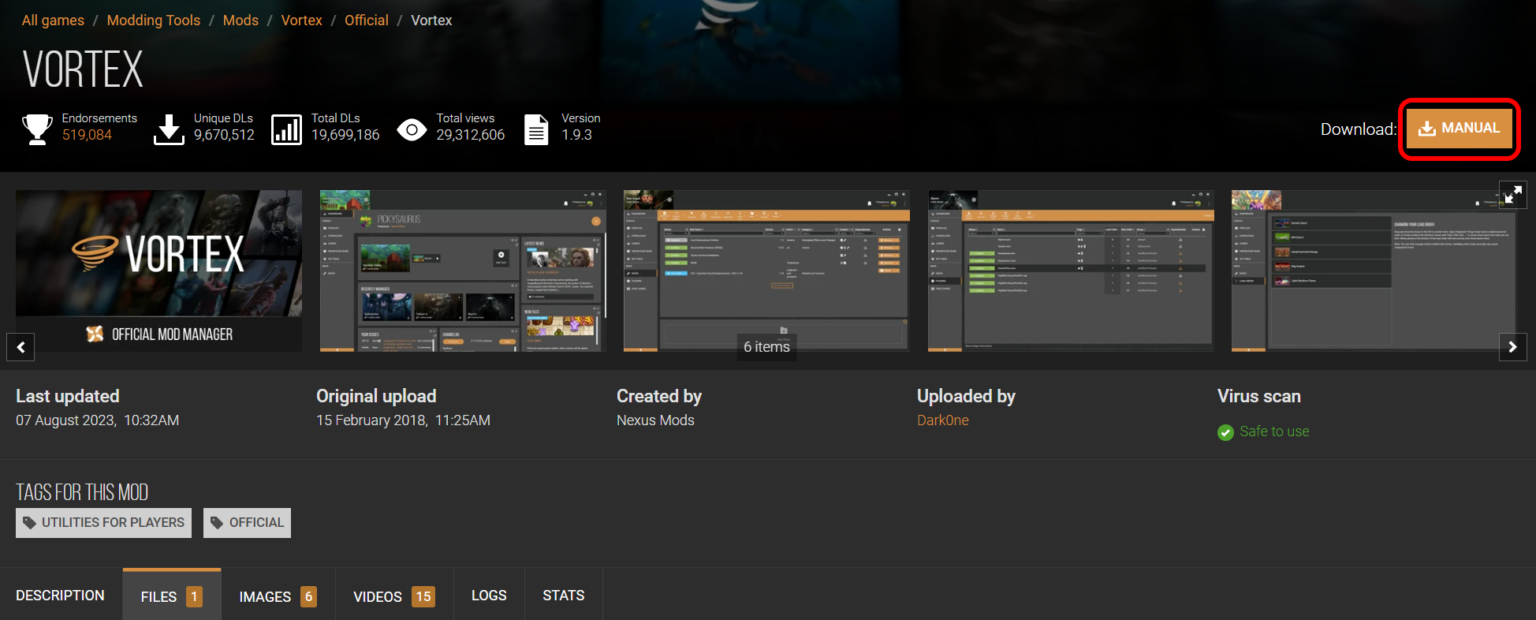
Task: Select the Official tag
Action: [247, 522]
